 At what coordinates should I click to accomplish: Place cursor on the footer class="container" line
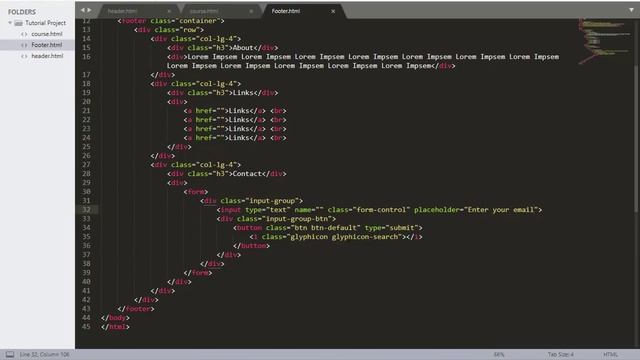coord(171,21)
